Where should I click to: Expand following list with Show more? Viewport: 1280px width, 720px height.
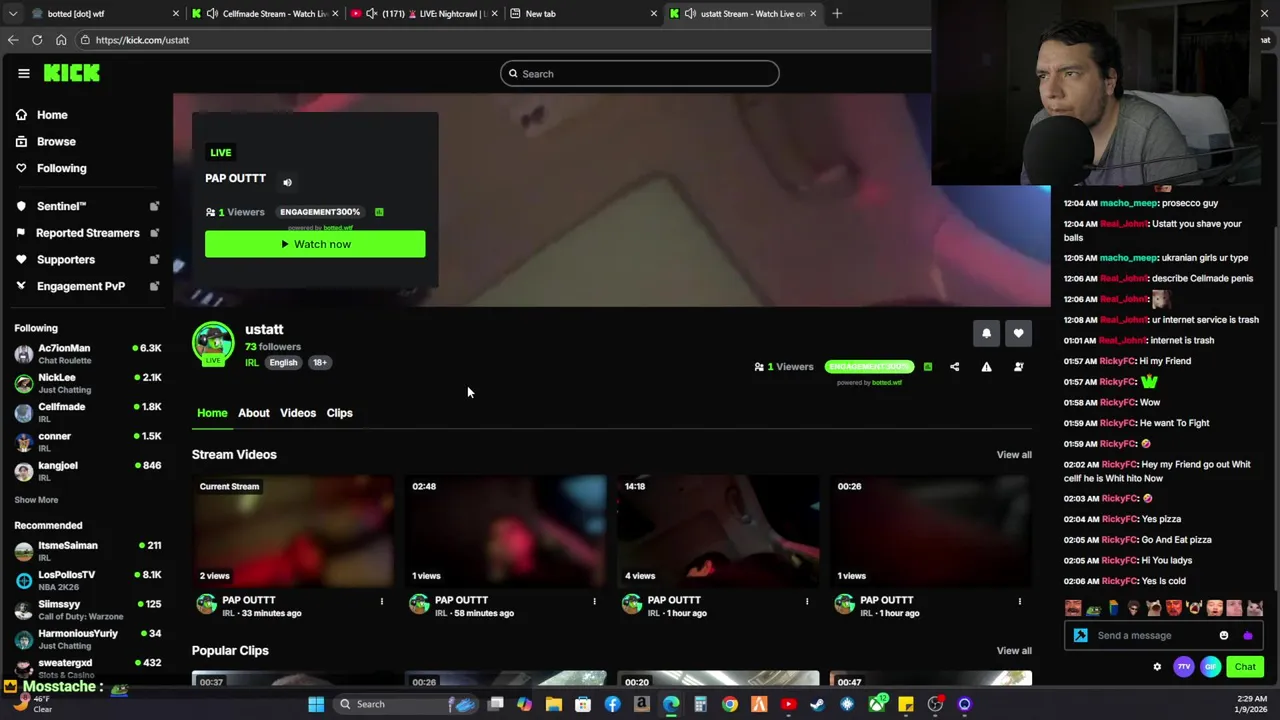coord(36,500)
